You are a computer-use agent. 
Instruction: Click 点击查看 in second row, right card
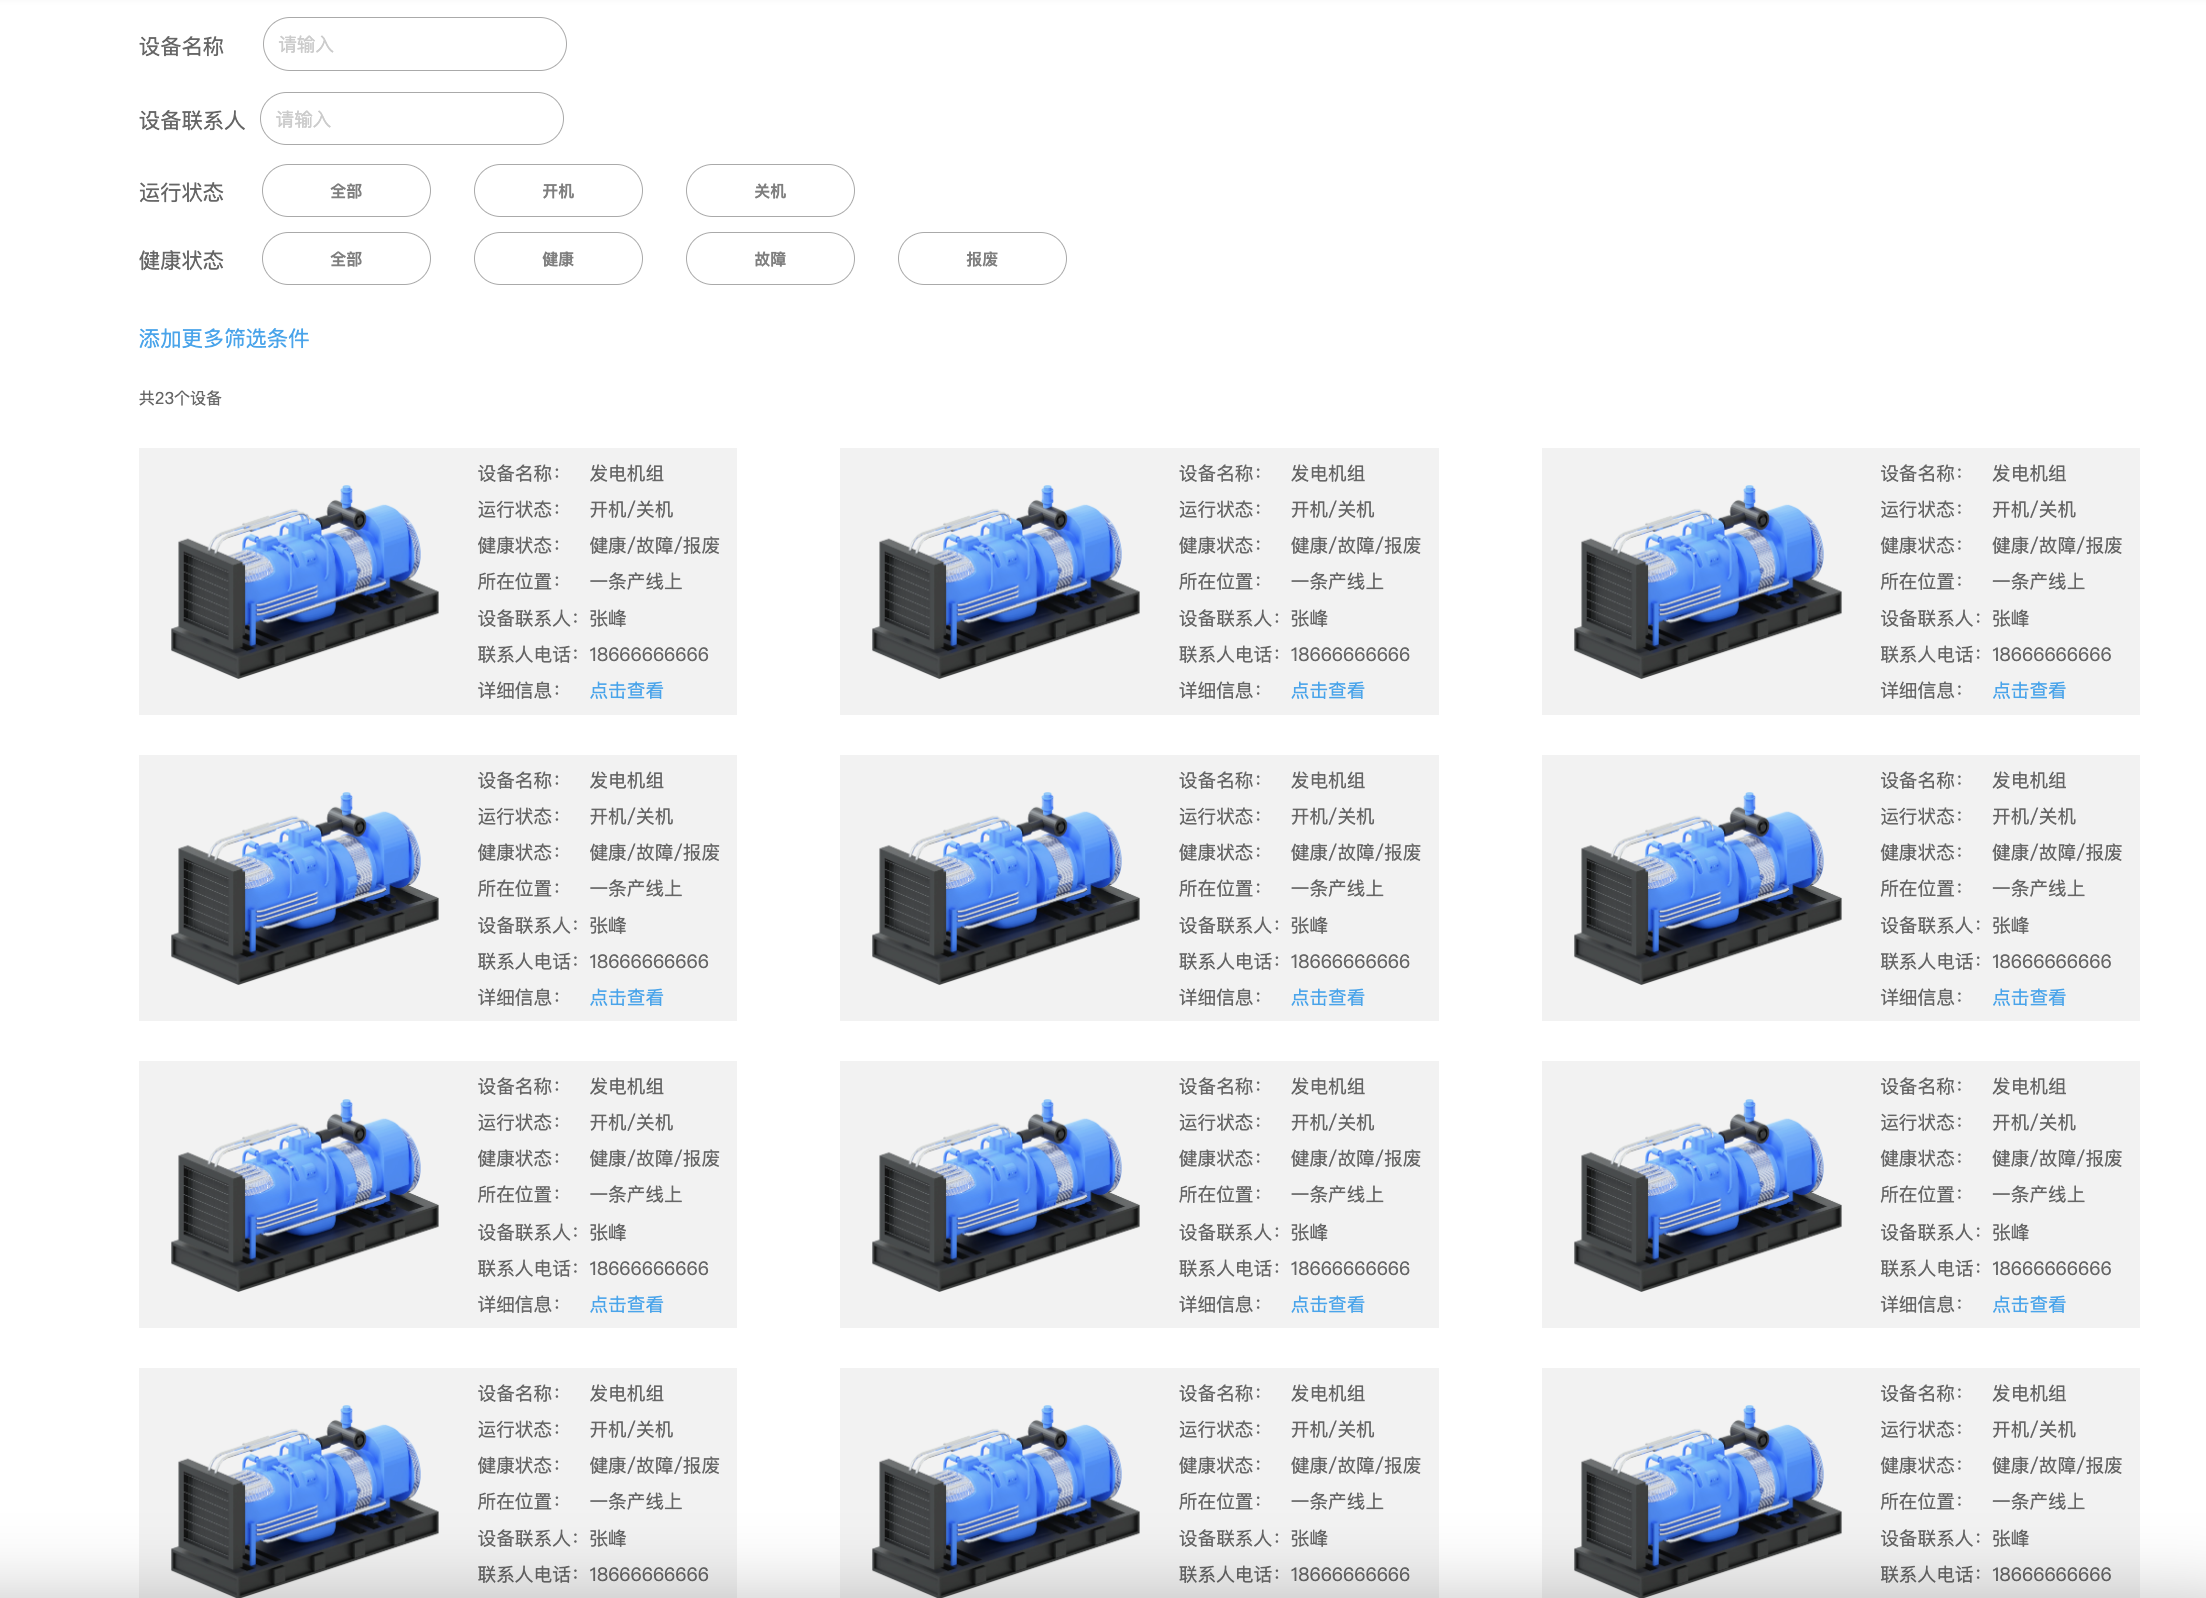2029,997
